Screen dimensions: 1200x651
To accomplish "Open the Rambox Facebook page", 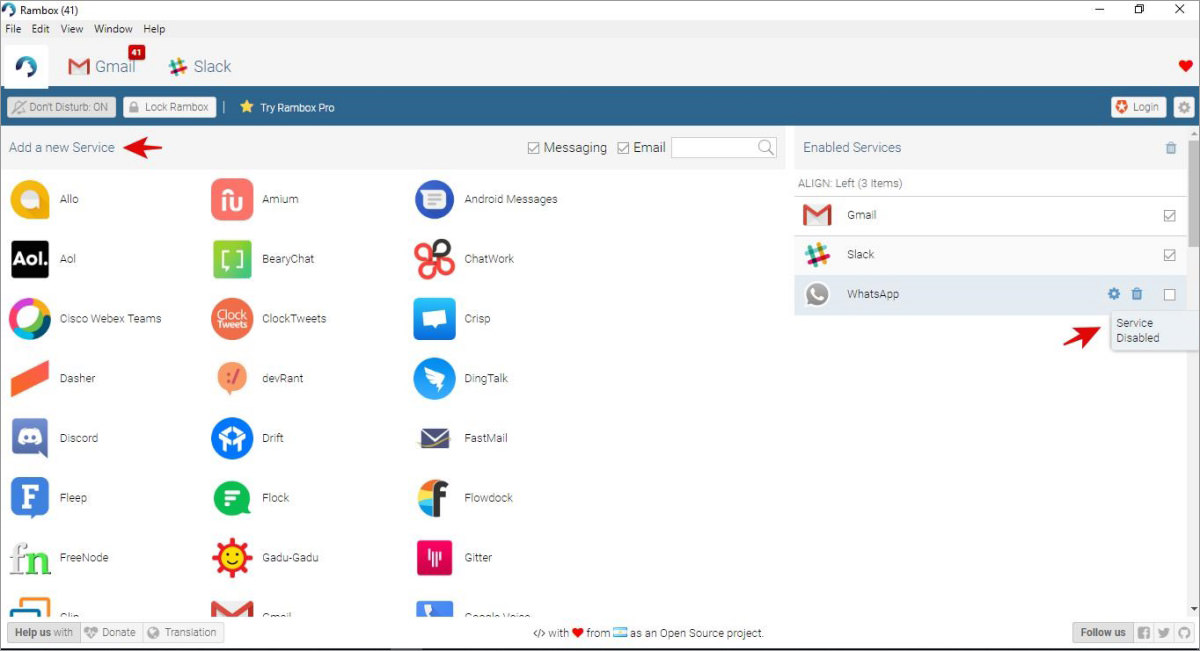I will click(x=1144, y=632).
